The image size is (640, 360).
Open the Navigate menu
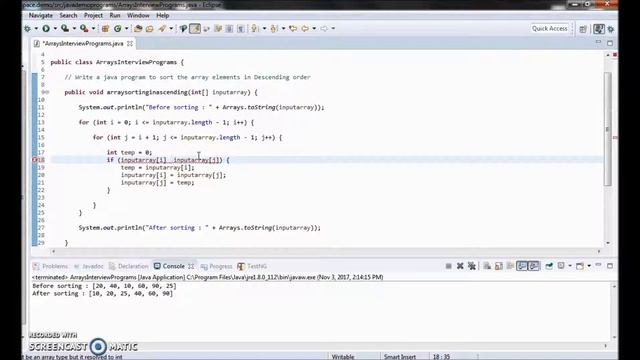click(40, 16)
